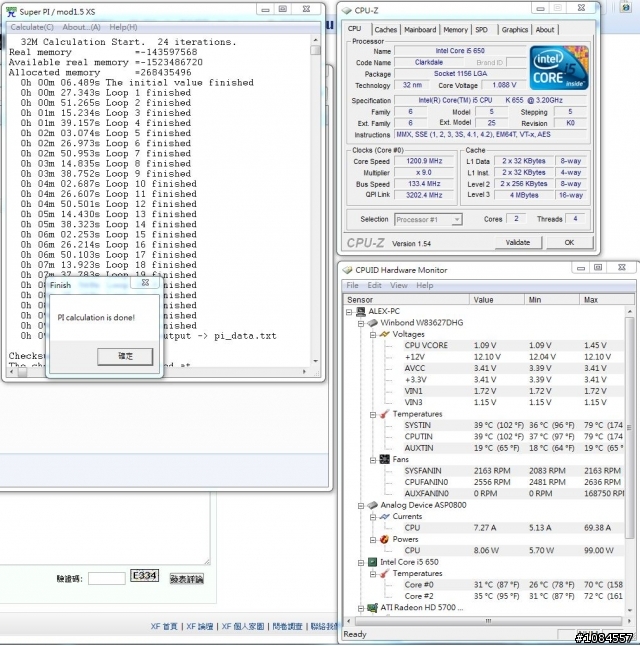Screen dimensions: 640x646
Task: Collapse the Analog Device ASP0800 node
Action: click(361, 506)
